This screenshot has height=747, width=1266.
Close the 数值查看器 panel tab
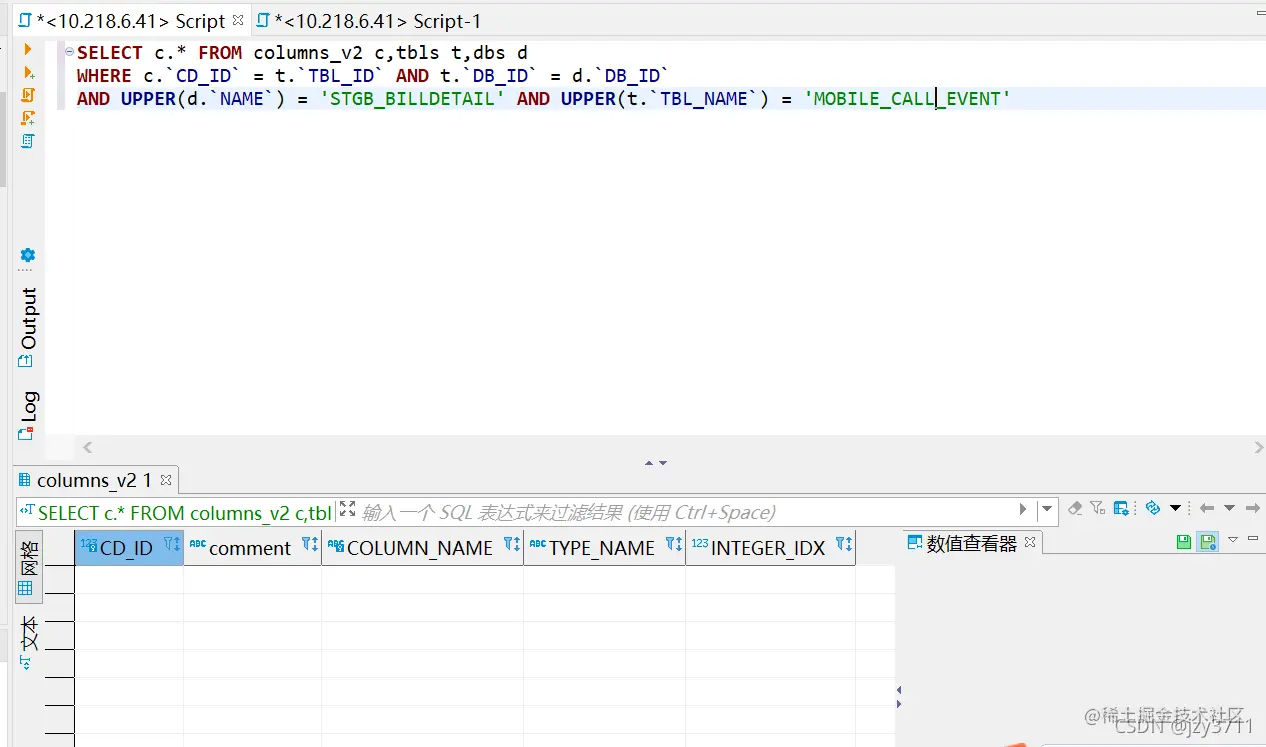(x=1031, y=543)
